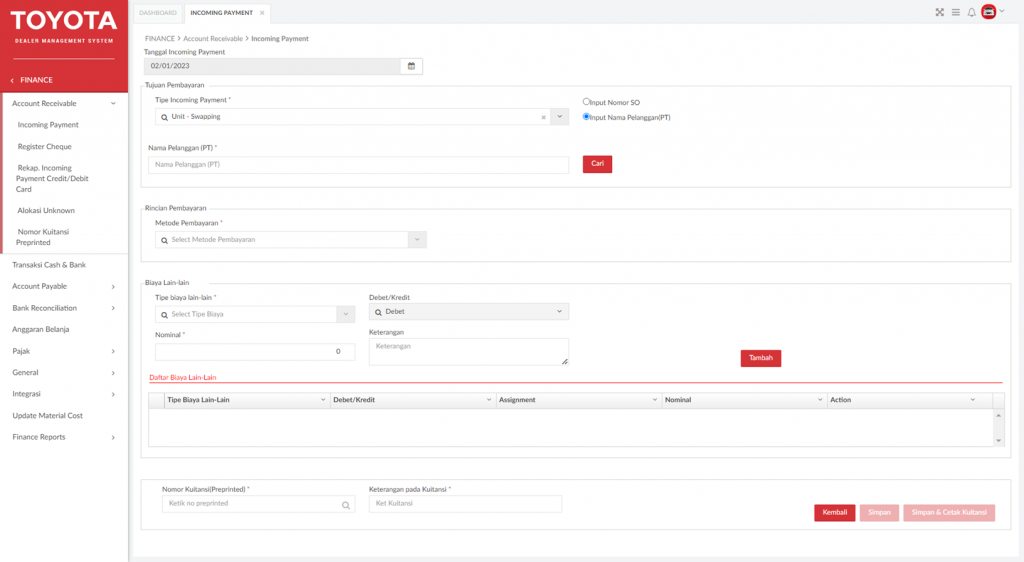
Task: Click the Simpan button
Action: coord(879,513)
